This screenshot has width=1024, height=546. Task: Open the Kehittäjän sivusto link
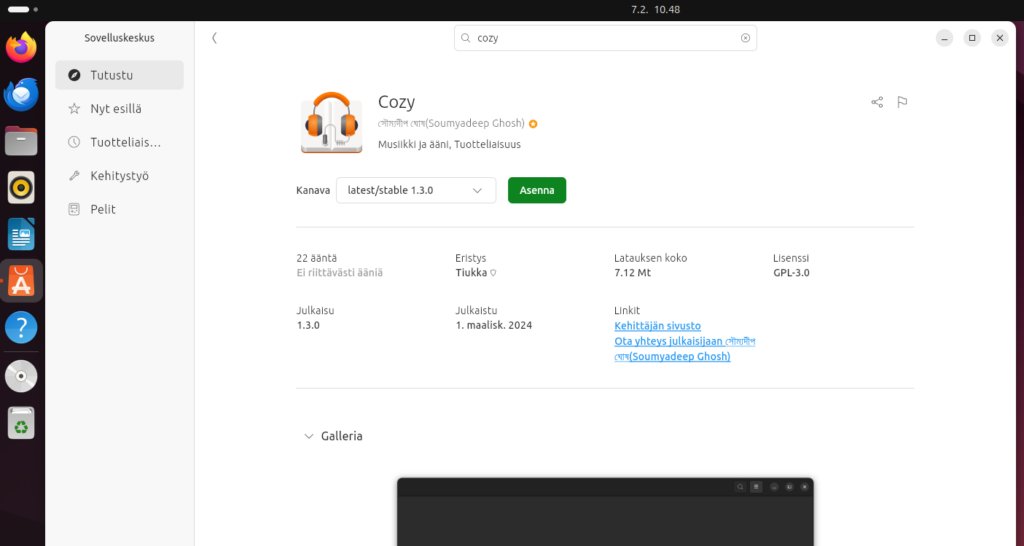(x=657, y=326)
